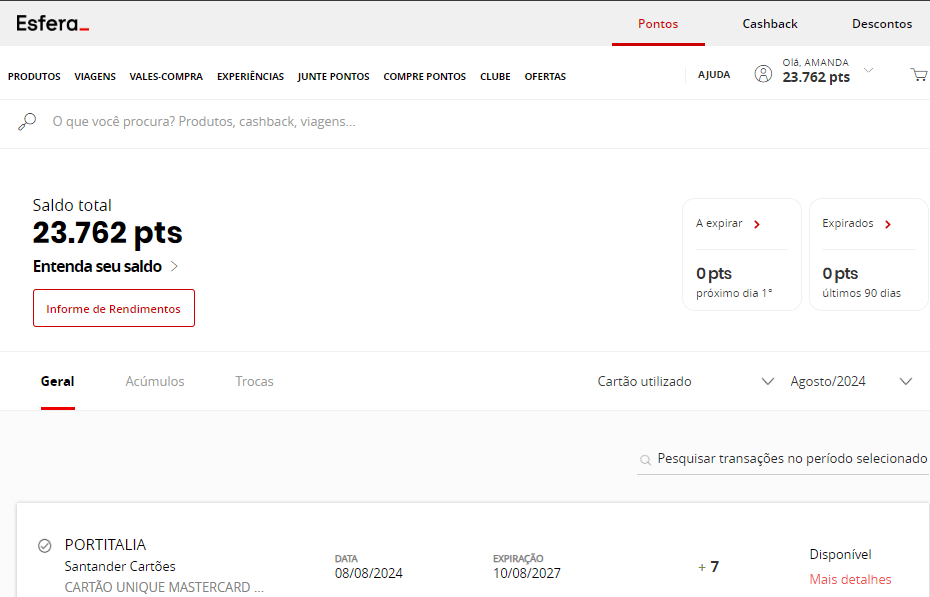Switch to the Cashback tab
This screenshot has width=930, height=597.
pos(769,23)
